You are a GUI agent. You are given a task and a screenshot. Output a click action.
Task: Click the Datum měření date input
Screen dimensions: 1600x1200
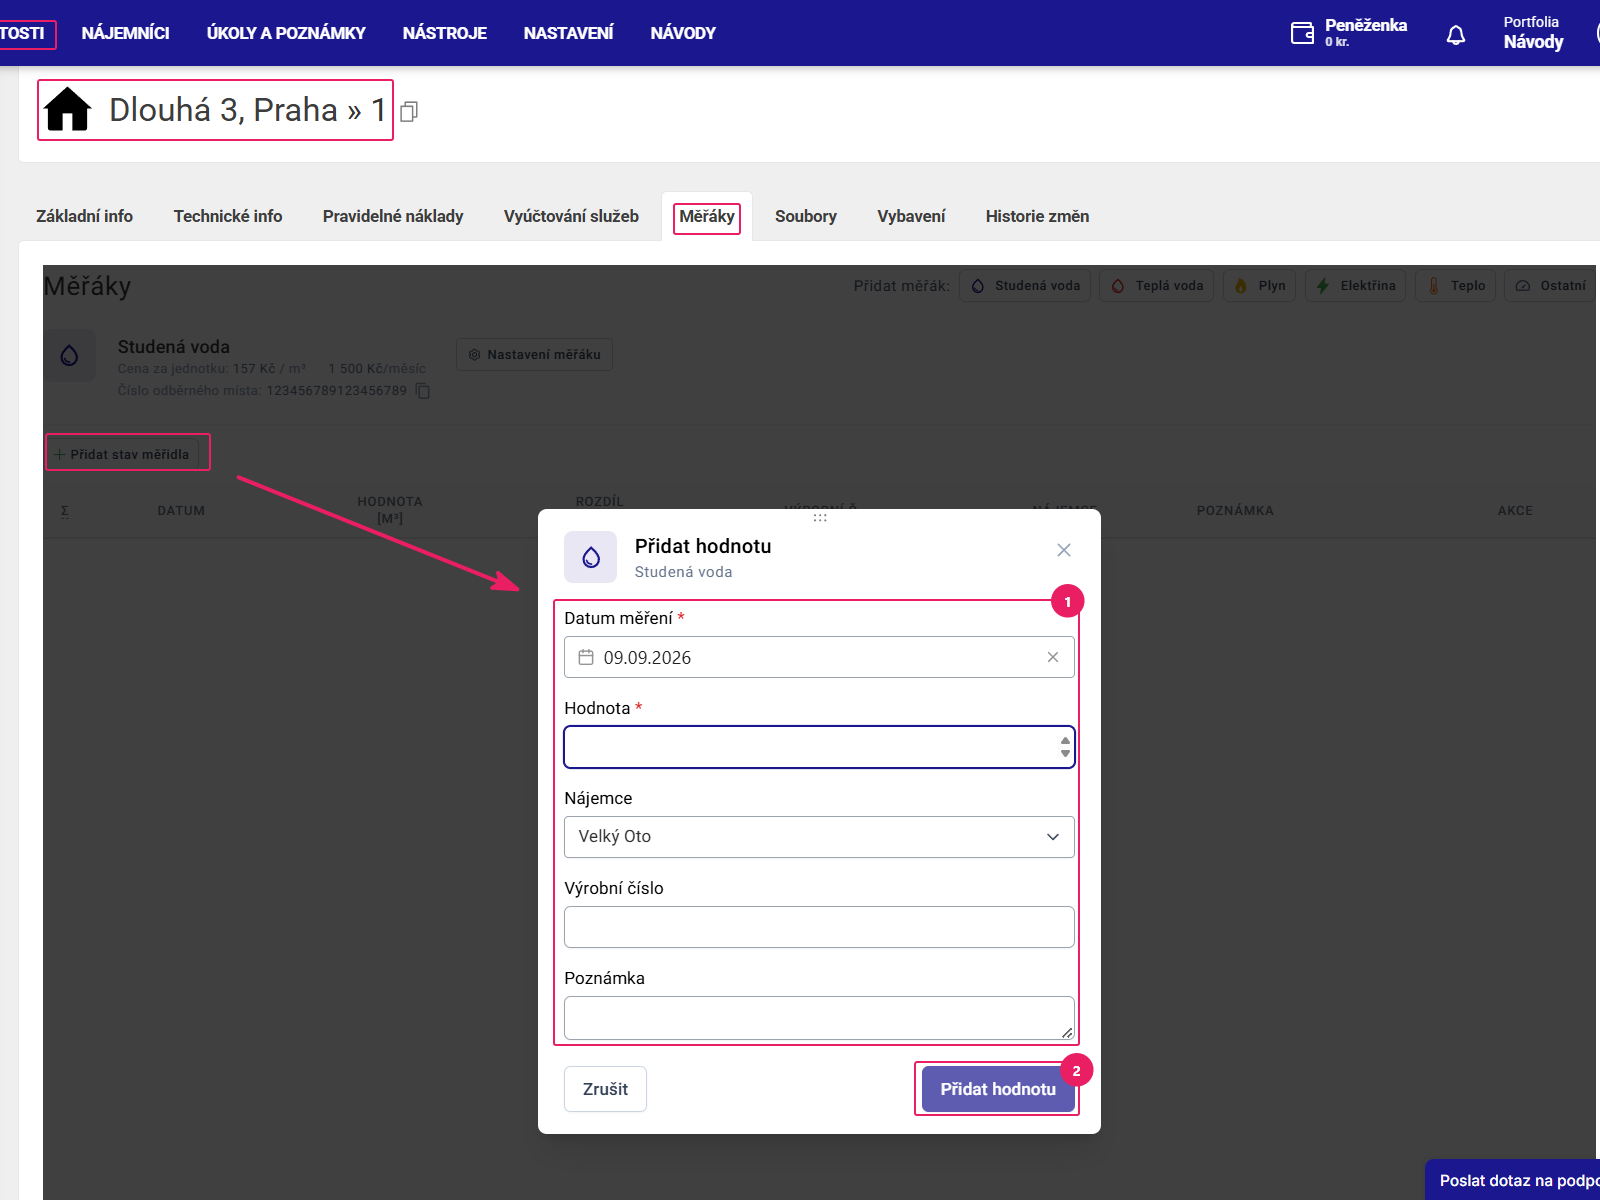[819, 657]
